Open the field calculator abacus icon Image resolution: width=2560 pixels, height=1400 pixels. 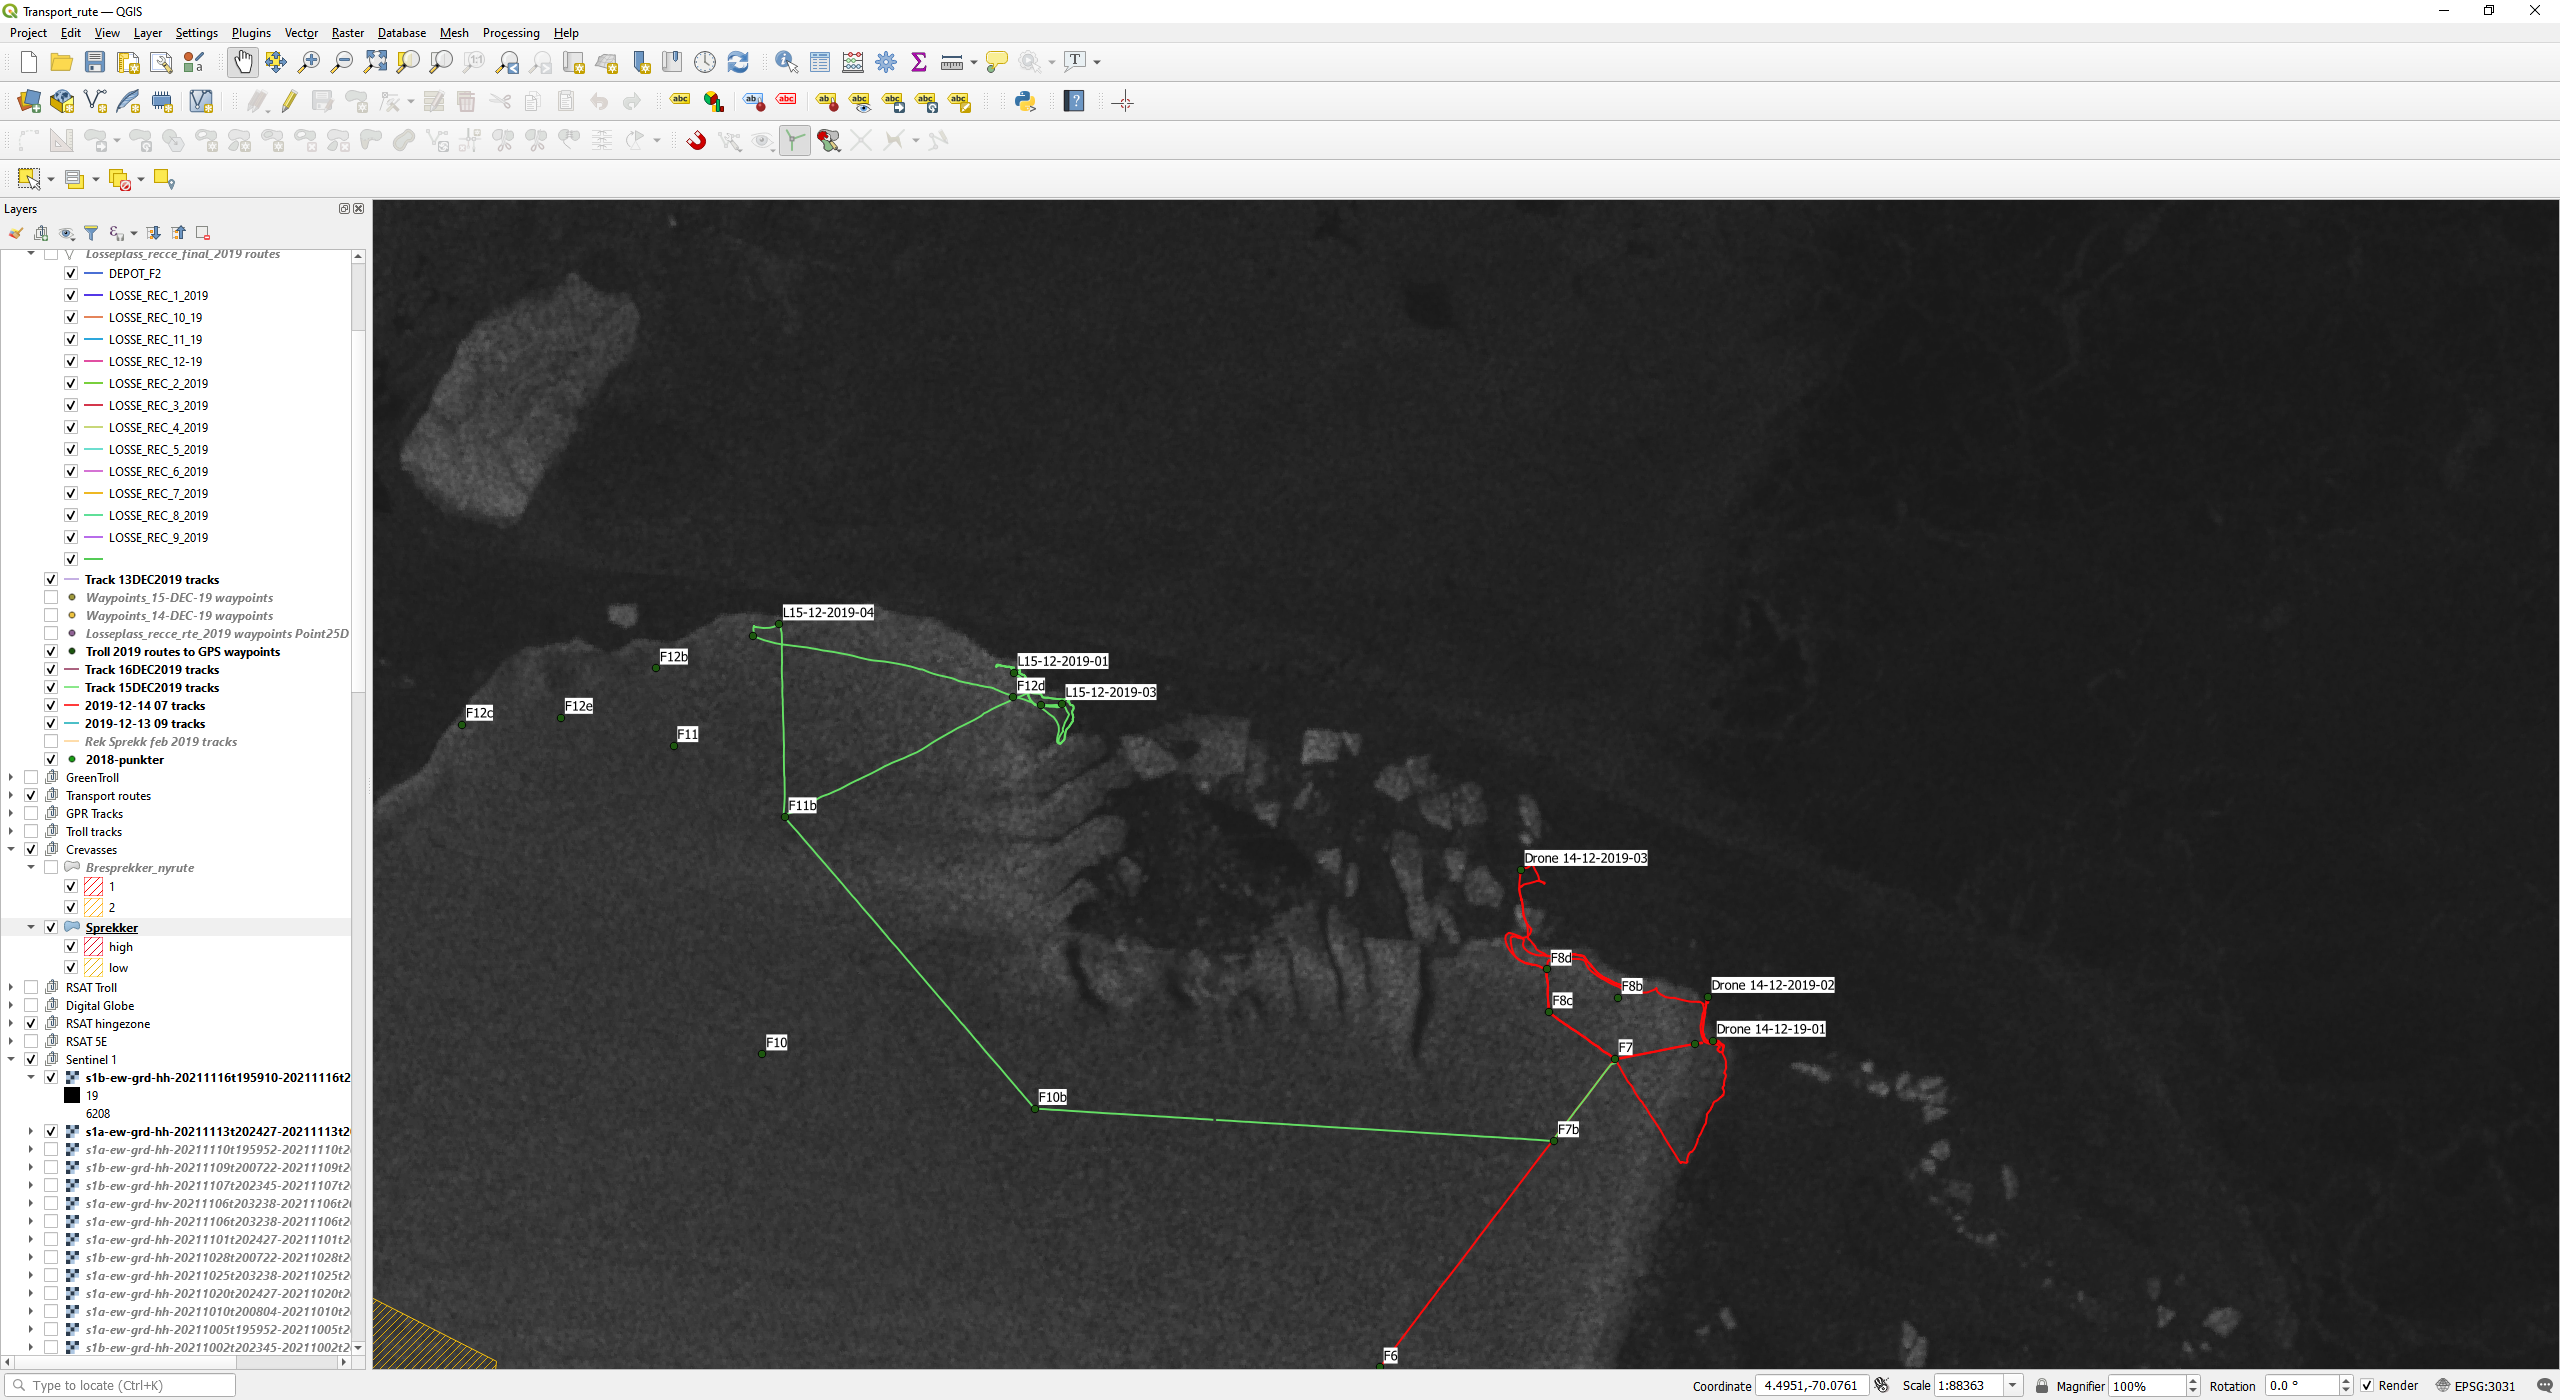pos(853,62)
